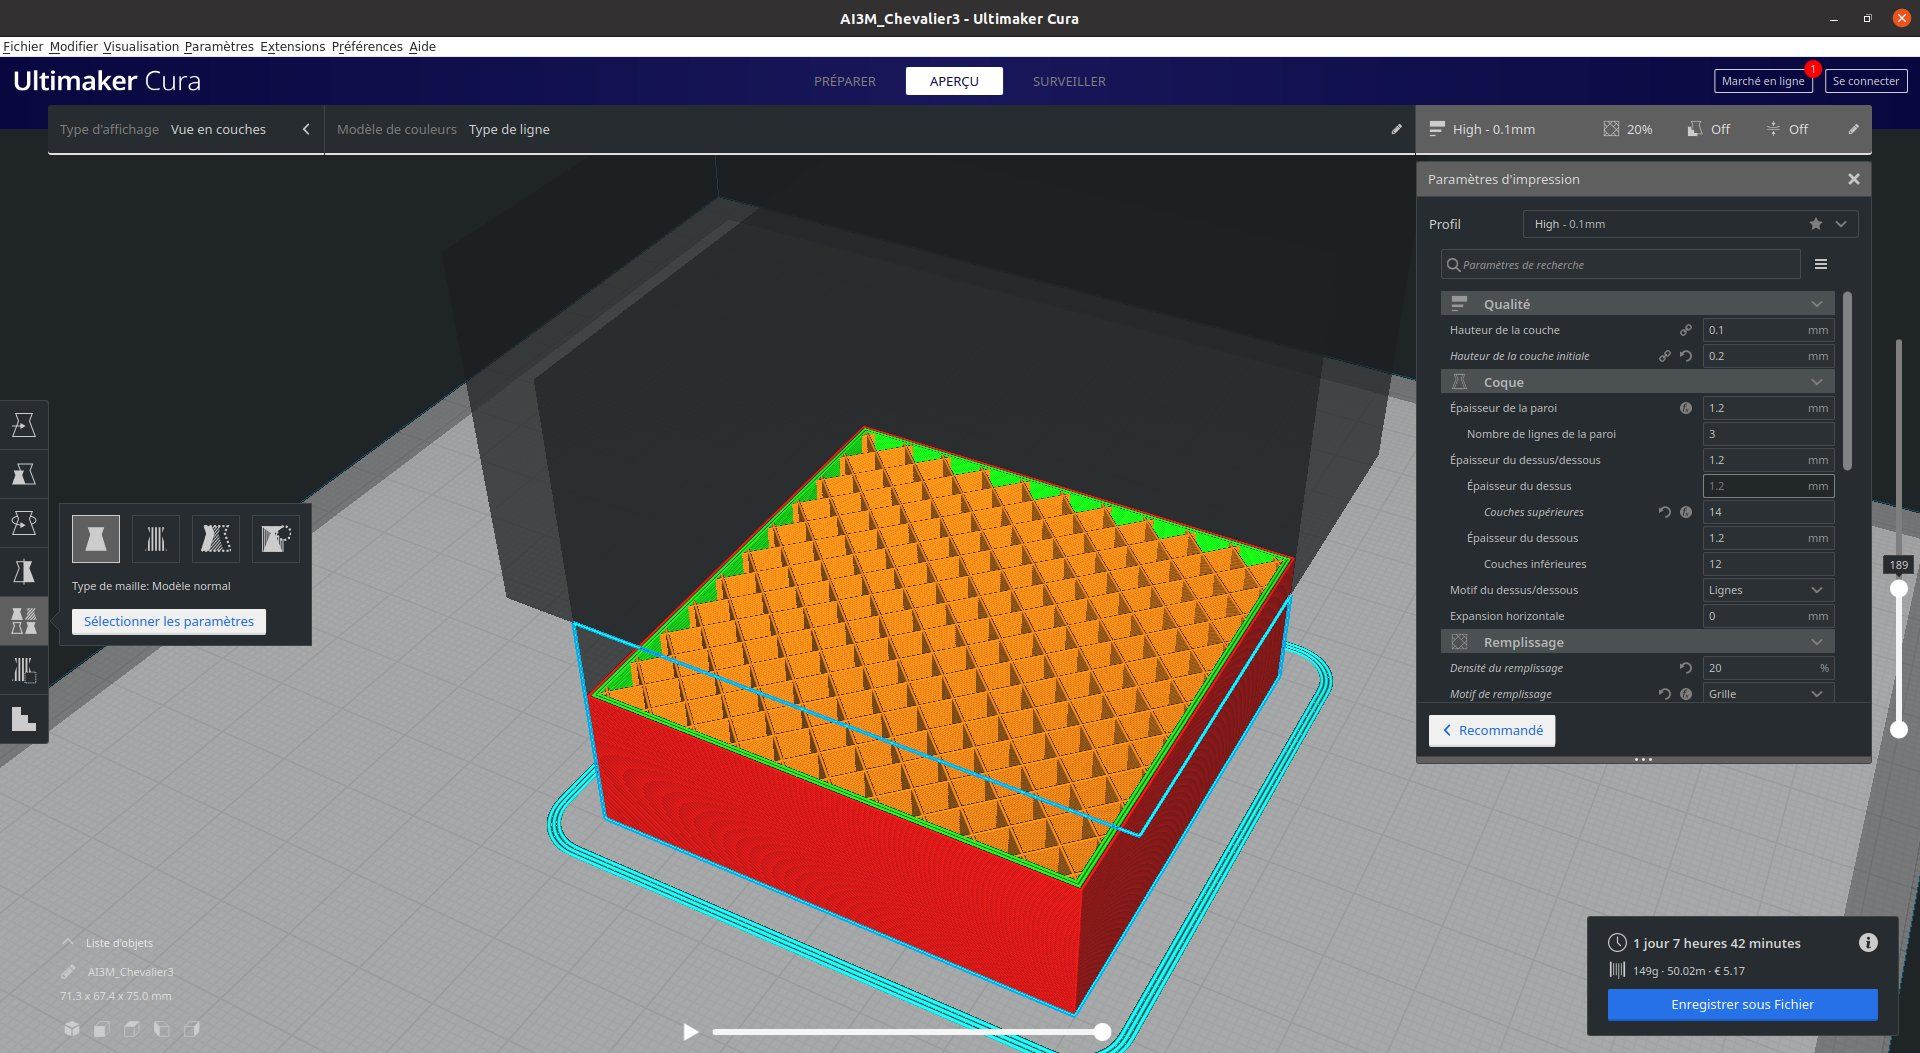Select the Mirror tool in left toolbar

(24, 572)
